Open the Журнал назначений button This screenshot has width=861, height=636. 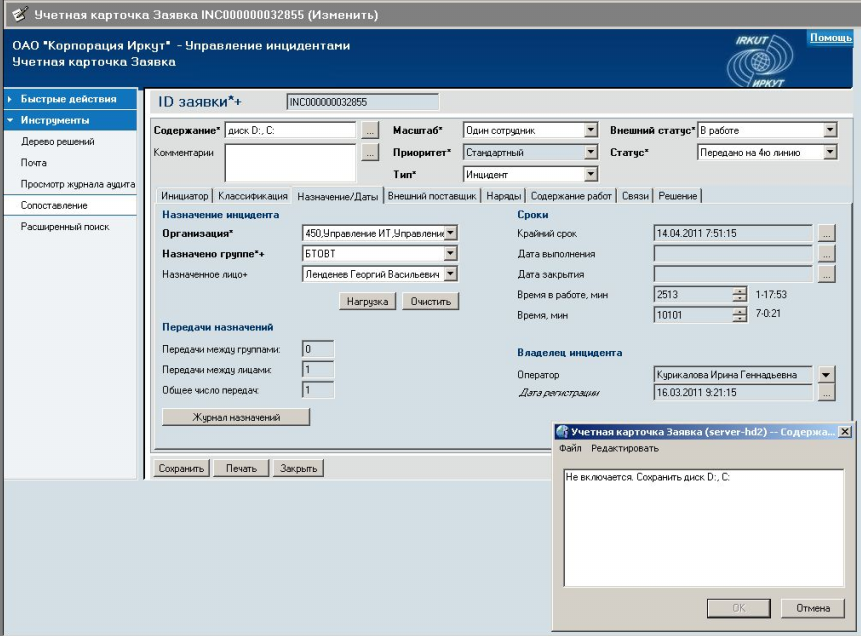point(236,417)
